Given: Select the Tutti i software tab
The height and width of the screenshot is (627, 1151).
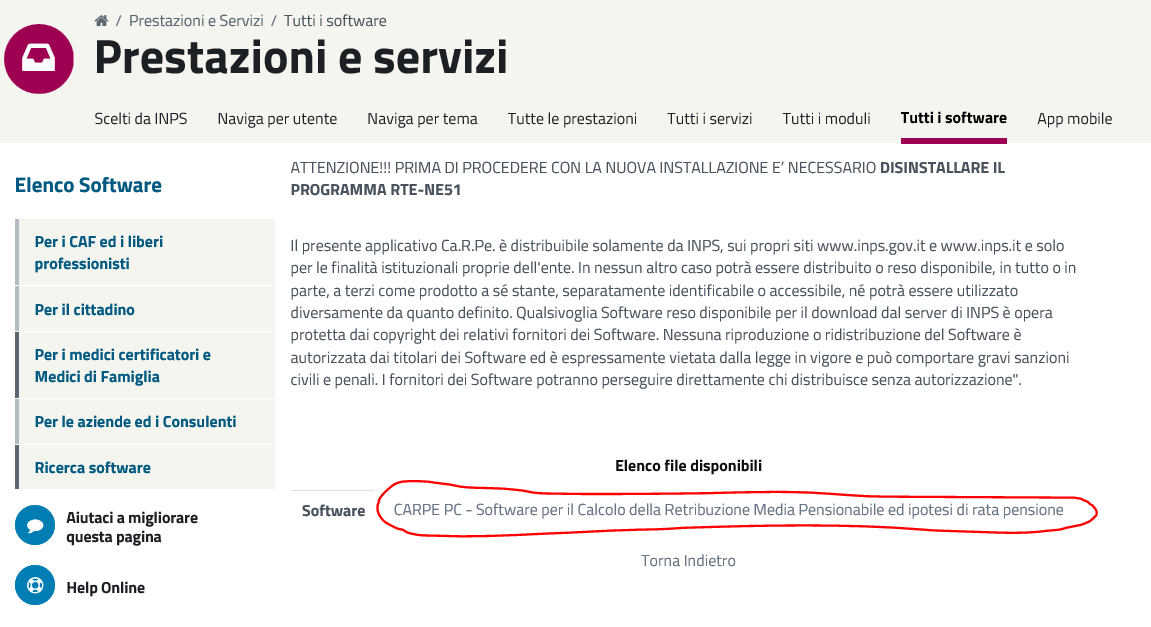Looking at the screenshot, I should pyautogui.click(x=953, y=118).
